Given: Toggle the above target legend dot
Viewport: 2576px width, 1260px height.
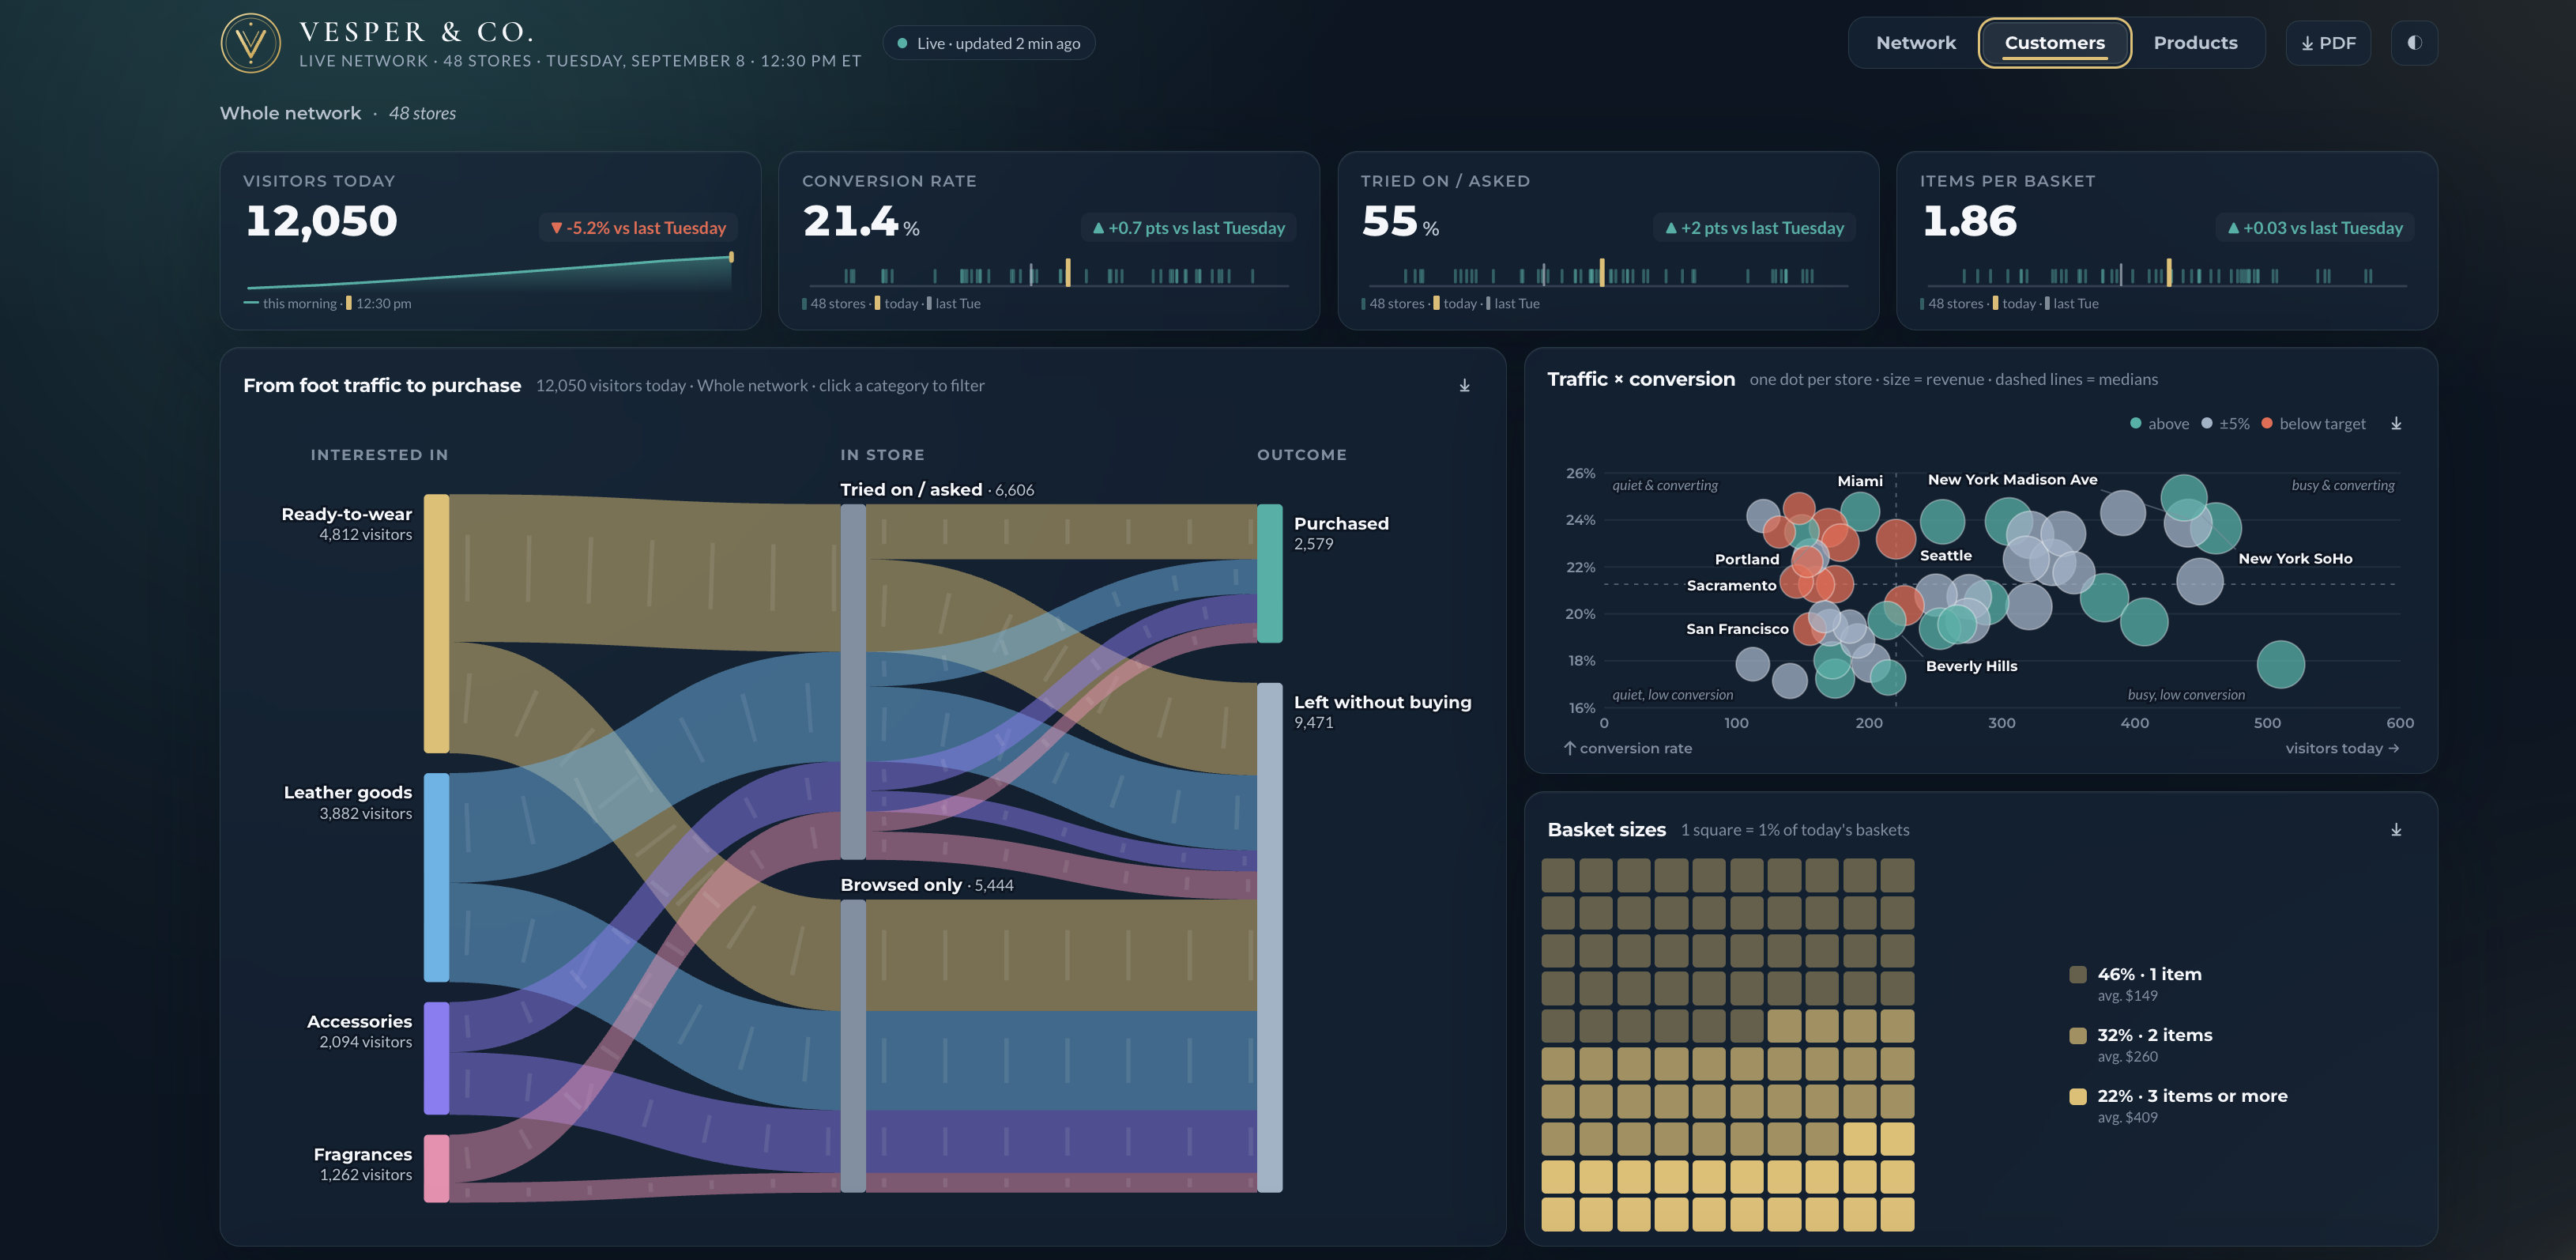Looking at the screenshot, I should click(x=2135, y=423).
